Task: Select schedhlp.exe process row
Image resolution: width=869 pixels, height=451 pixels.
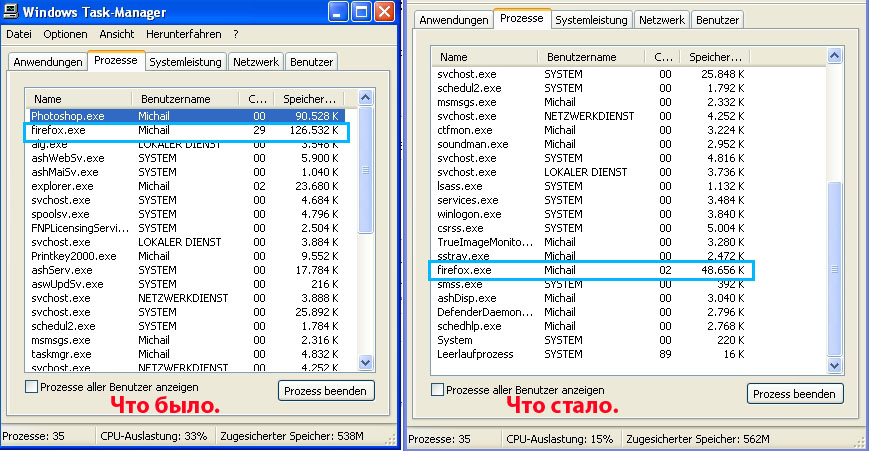Action: (x=591, y=326)
